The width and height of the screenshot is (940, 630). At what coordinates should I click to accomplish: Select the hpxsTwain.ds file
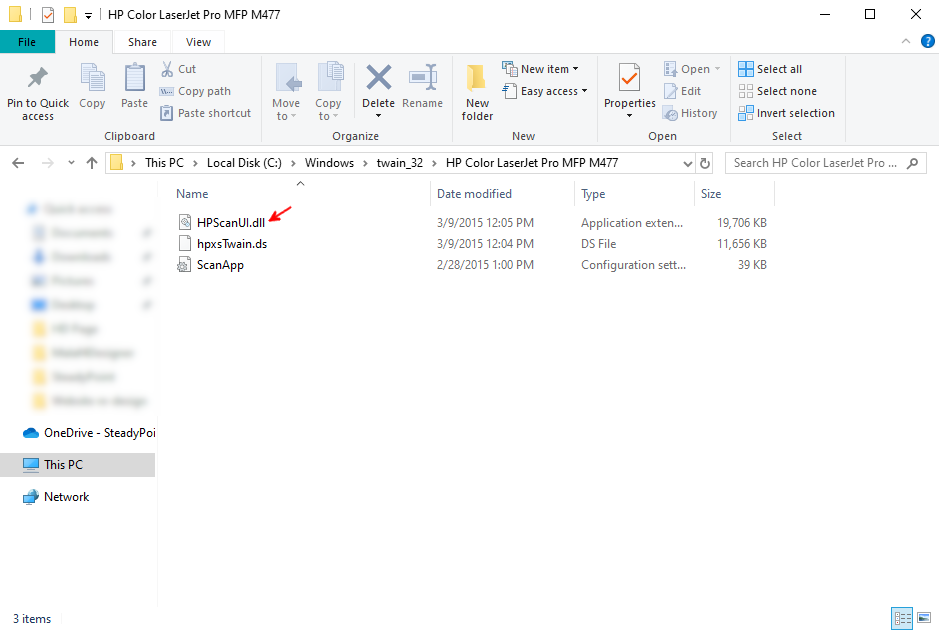click(x=232, y=244)
